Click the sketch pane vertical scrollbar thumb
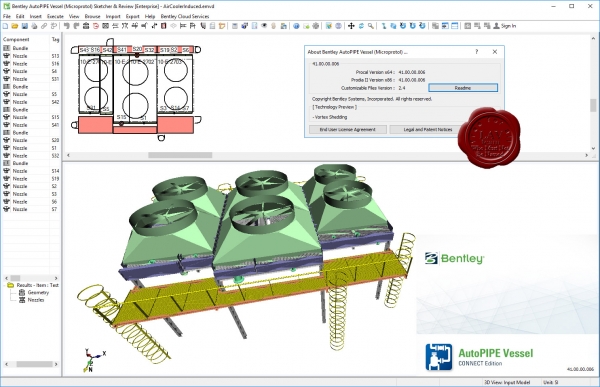This screenshot has width=600, height=387. coord(593,105)
